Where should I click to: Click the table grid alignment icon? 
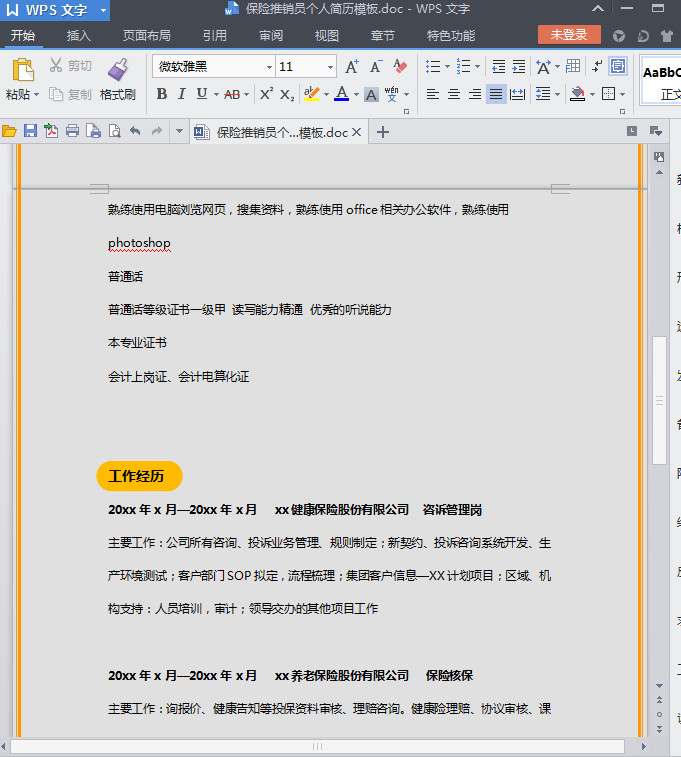(573, 66)
